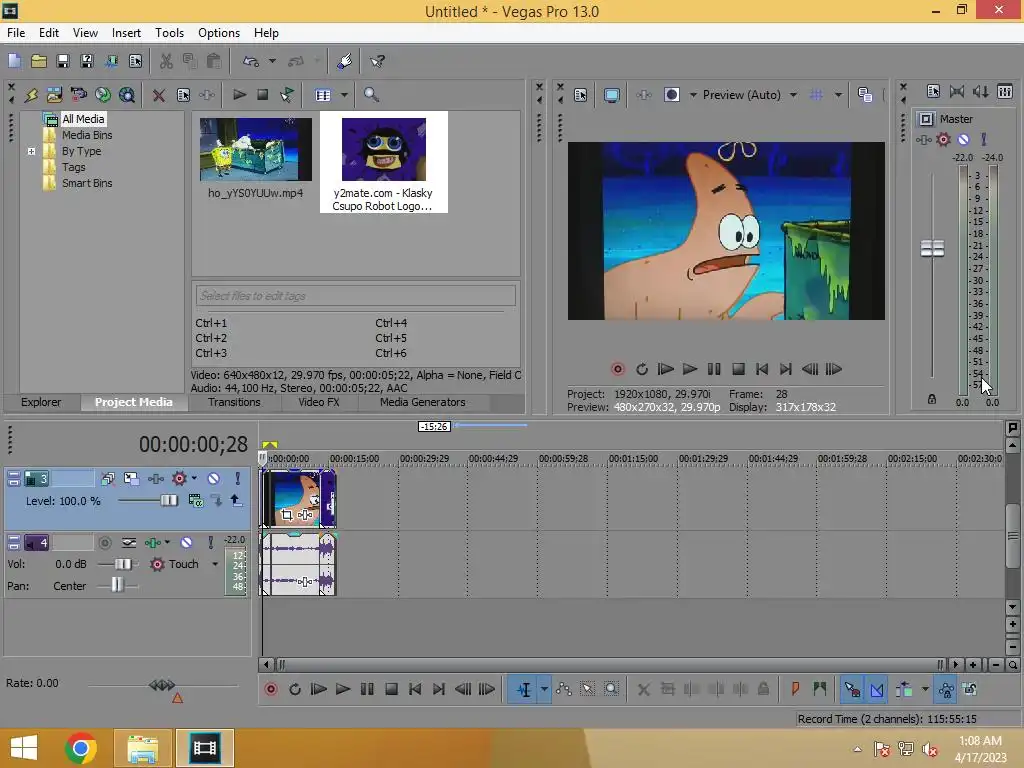Start media bin preview with play arrow
This screenshot has height=768, width=1024.
[239, 95]
